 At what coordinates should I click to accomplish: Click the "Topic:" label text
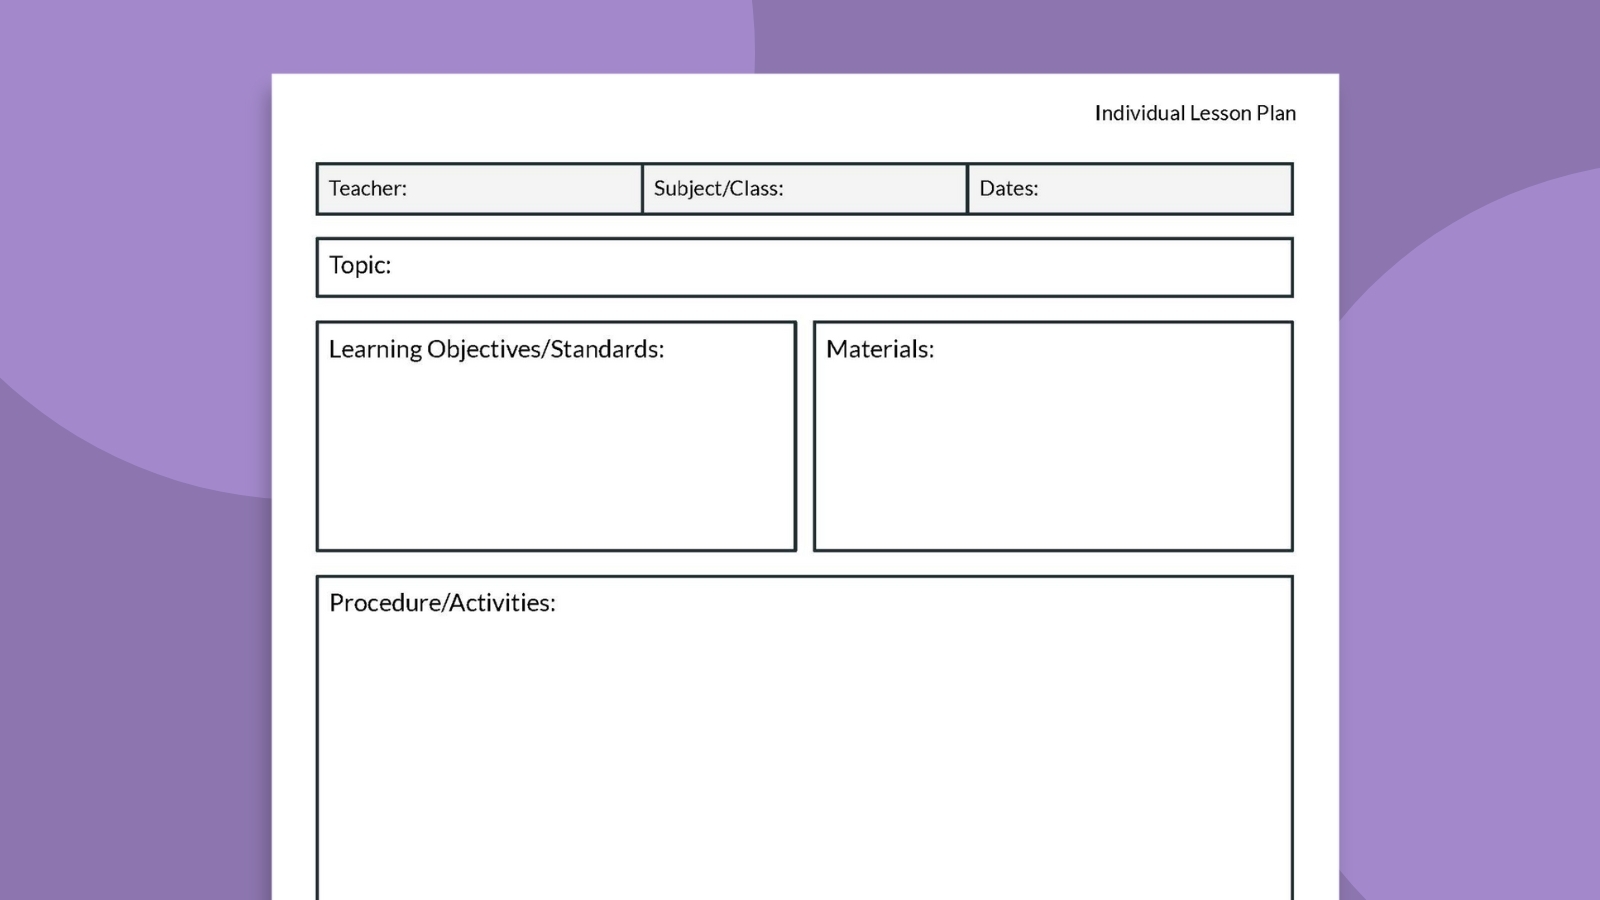click(x=360, y=265)
